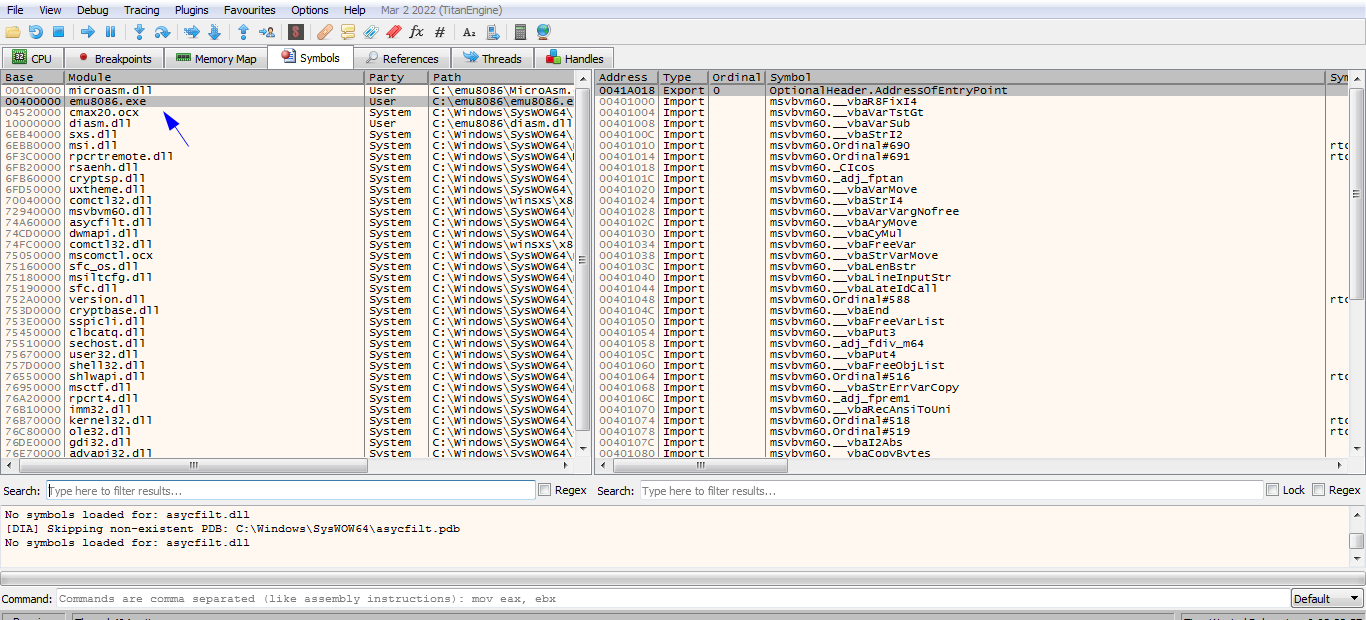This screenshot has width=1366, height=620.
Task: Expand the Tracing menu
Action: [x=141, y=10]
